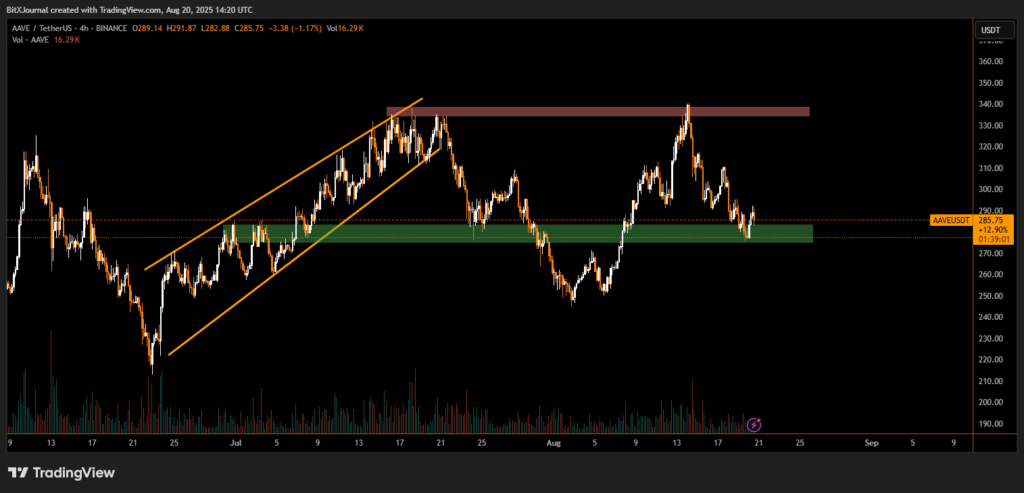The width and height of the screenshot is (1024, 493).
Task: Select the upper orange channel trendline
Action: pos(285,183)
